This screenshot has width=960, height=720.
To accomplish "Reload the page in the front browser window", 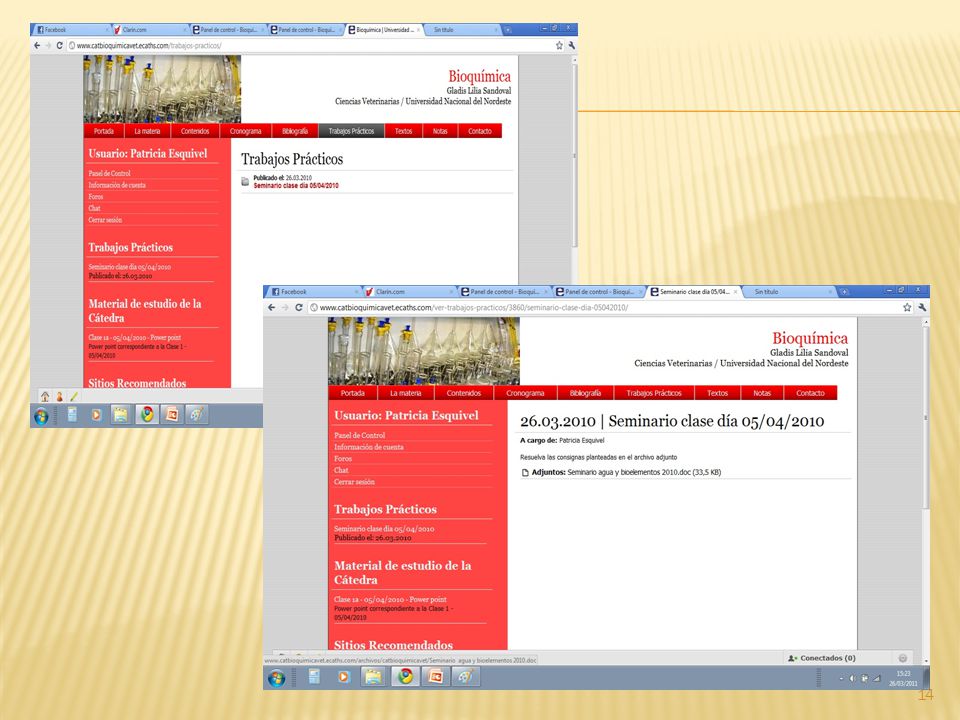I will pyautogui.click(x=299, y=307).
